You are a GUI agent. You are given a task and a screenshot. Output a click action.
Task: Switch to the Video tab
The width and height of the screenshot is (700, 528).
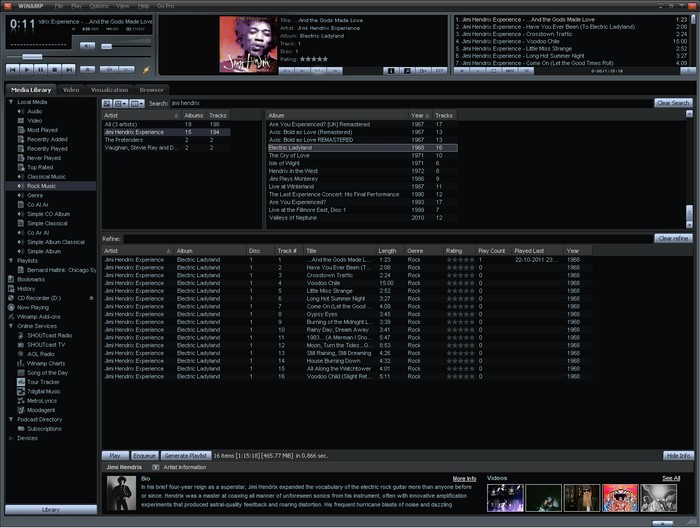tap(71, 90)
